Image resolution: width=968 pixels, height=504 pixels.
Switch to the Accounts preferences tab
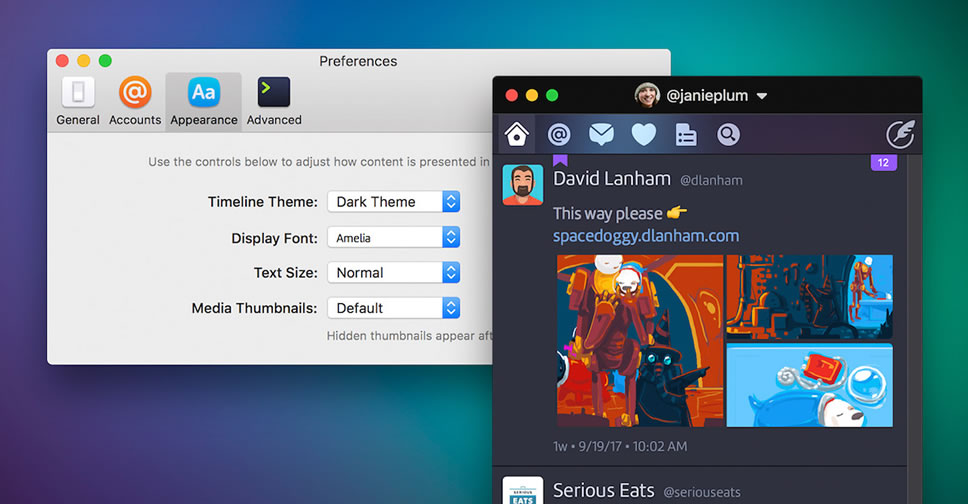tap(135, 101)
